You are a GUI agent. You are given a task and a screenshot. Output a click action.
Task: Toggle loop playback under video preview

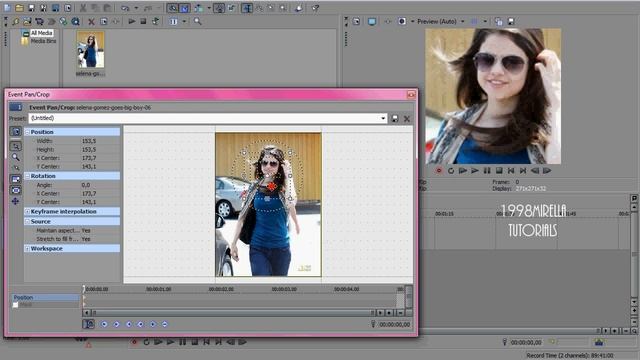click(451, 171)
